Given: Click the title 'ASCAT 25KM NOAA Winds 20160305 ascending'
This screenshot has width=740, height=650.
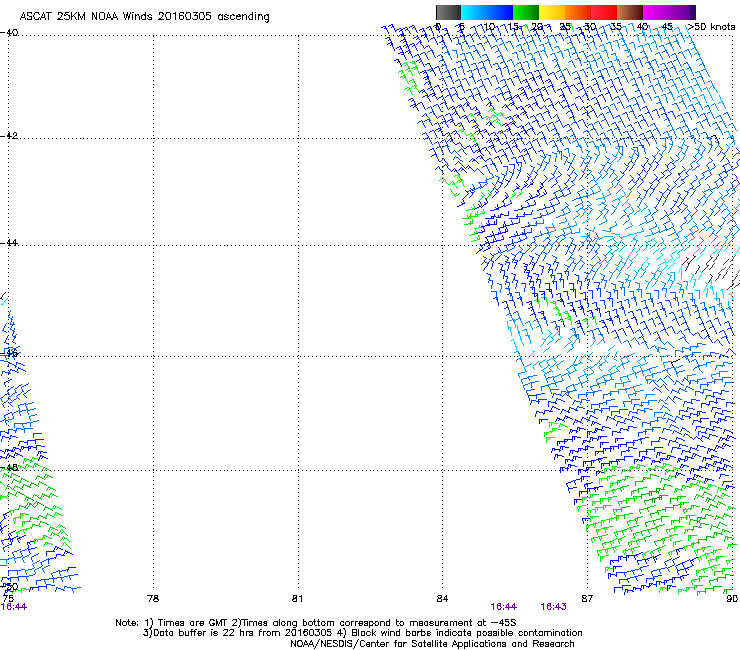Looking at the screenshot, I should click(144, 17).
